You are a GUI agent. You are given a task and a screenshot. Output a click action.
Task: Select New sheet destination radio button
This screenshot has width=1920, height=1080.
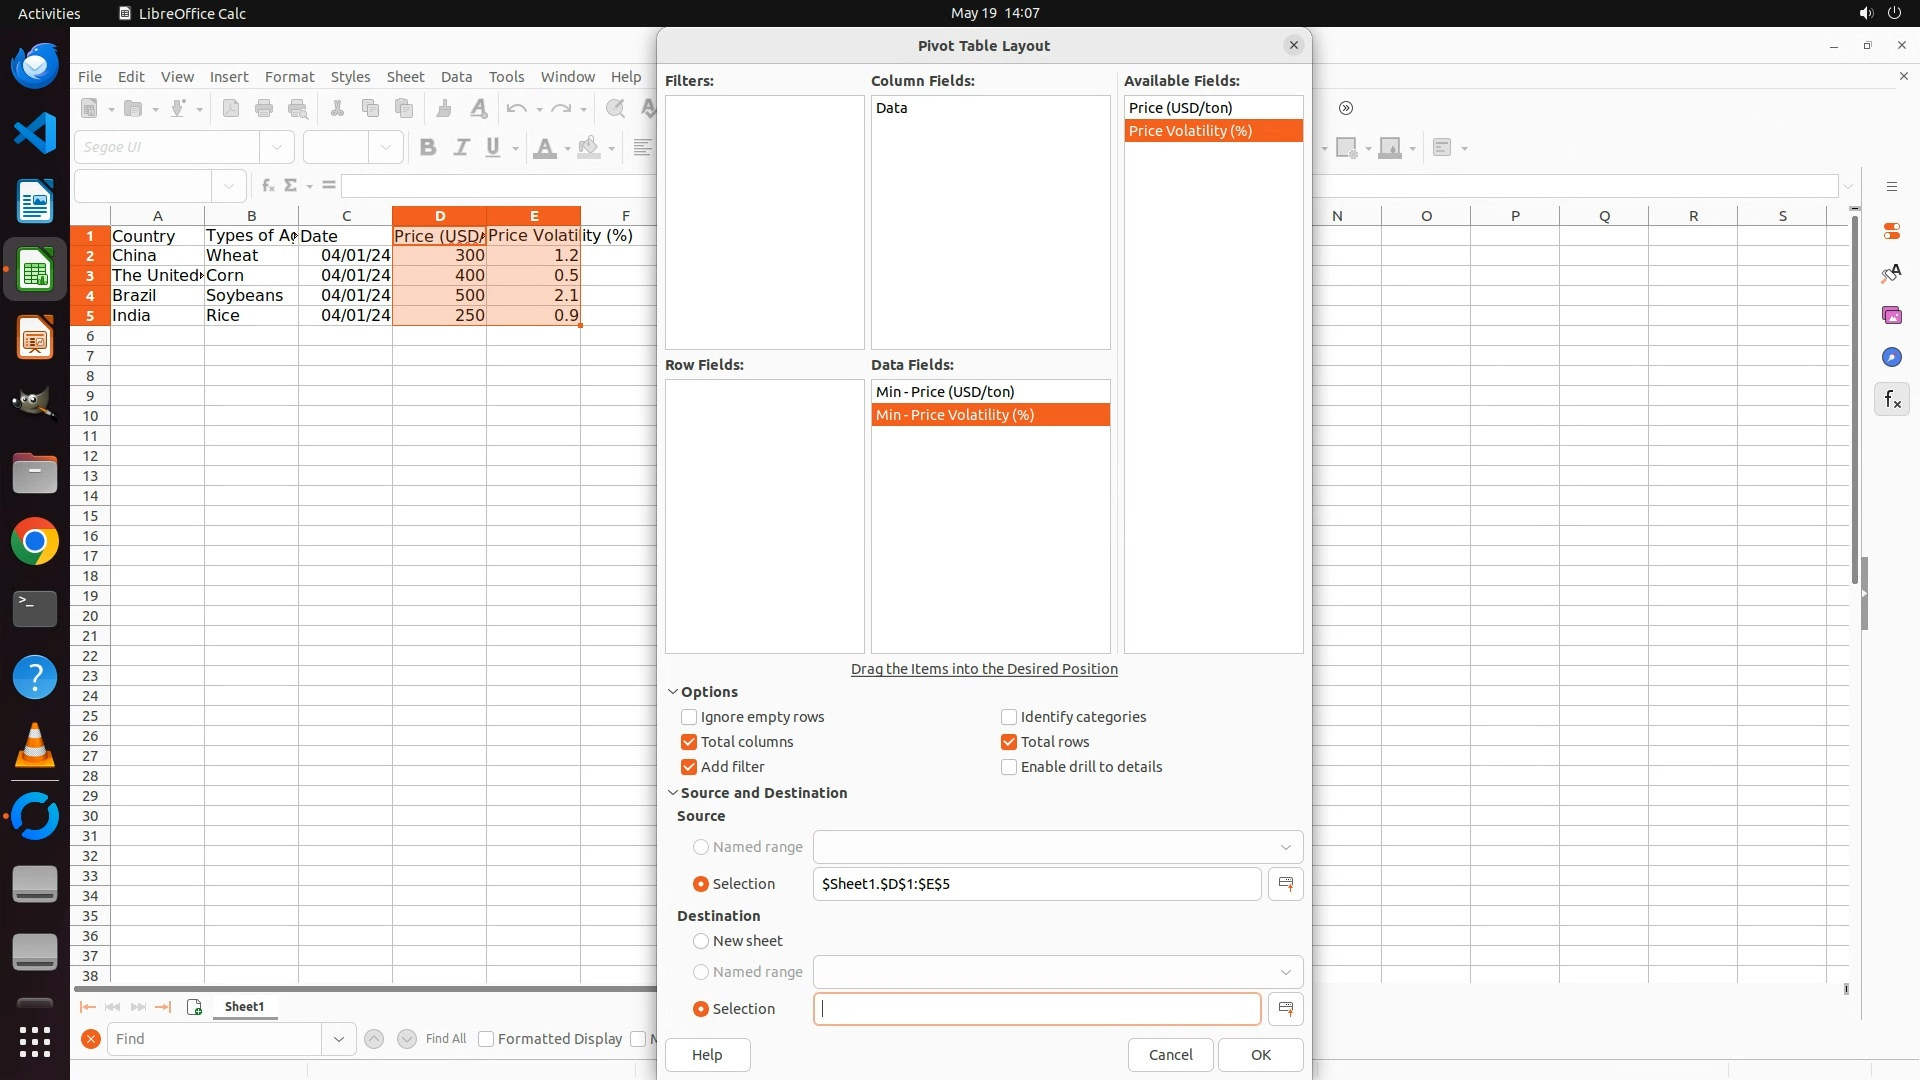pos(701,941)
